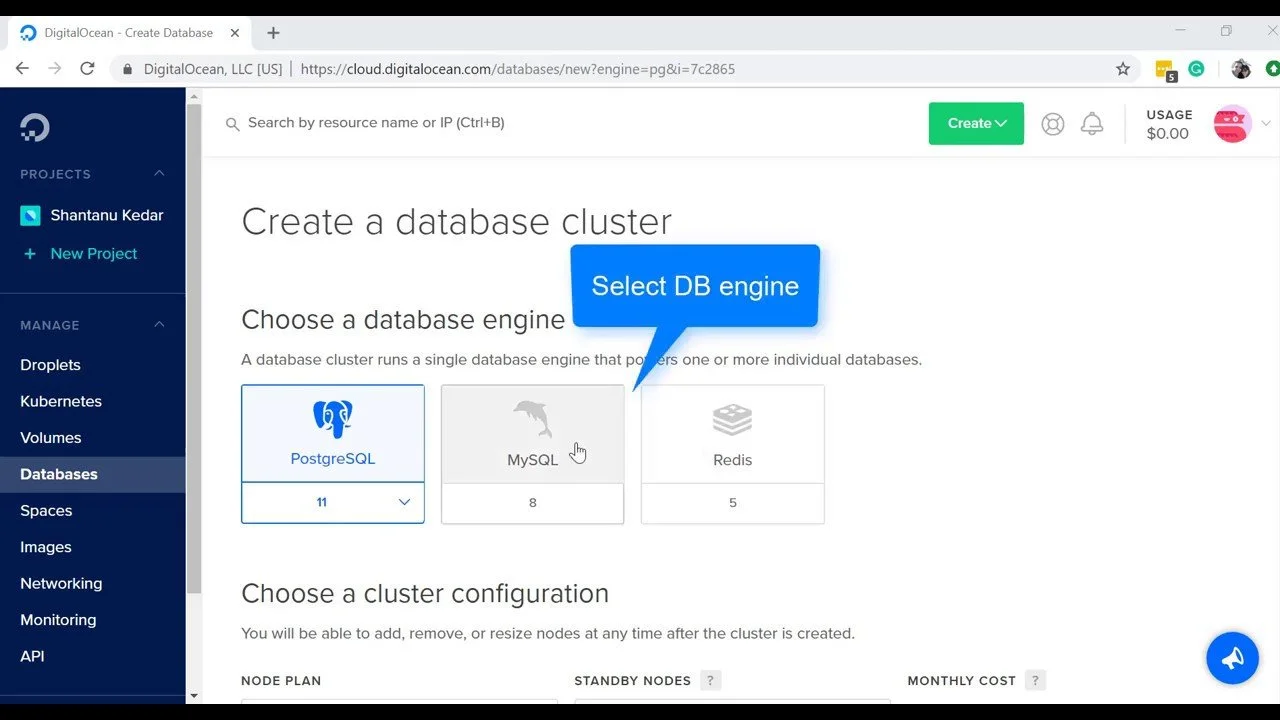This screenshot has width=1280, height=720.
Task: Open the Redis version 5 selector
Action: click(733, 503)
